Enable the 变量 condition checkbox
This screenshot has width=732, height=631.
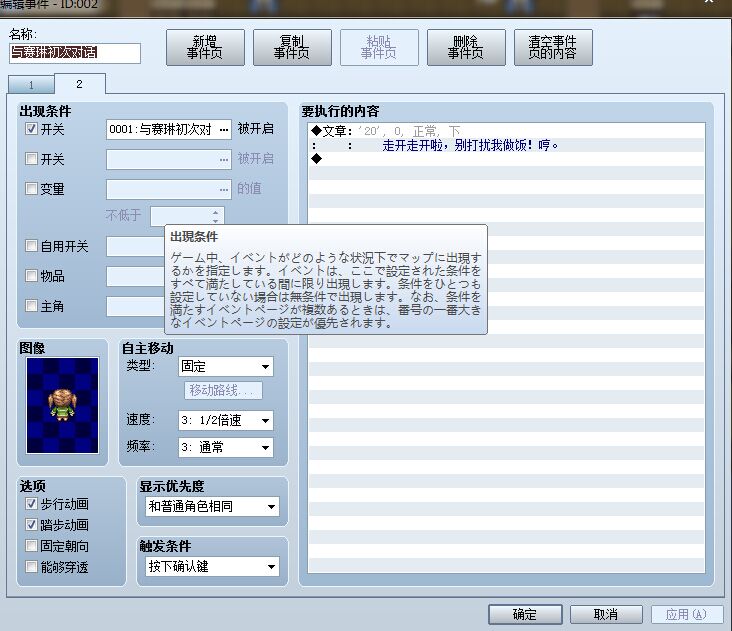tap(31, 189)
